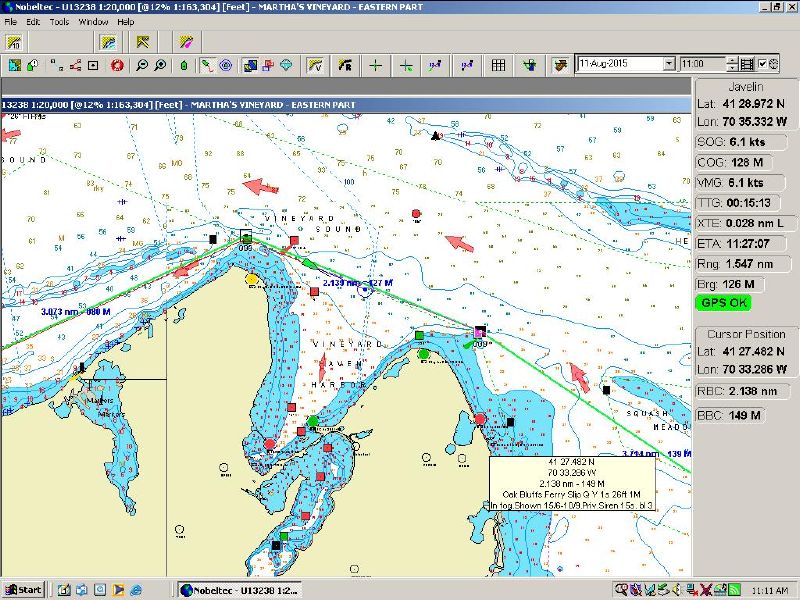Click the 11:00 time input field
This screenshot has height=600, width=800.
[703, 64]
